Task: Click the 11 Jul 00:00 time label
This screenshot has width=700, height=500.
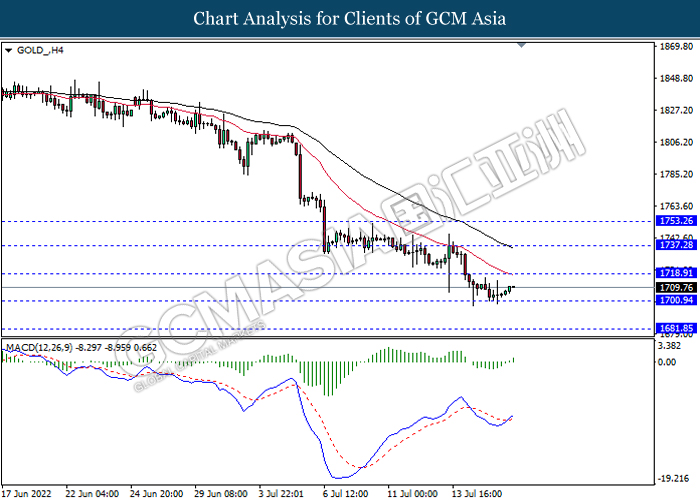Action: point(412,494)
